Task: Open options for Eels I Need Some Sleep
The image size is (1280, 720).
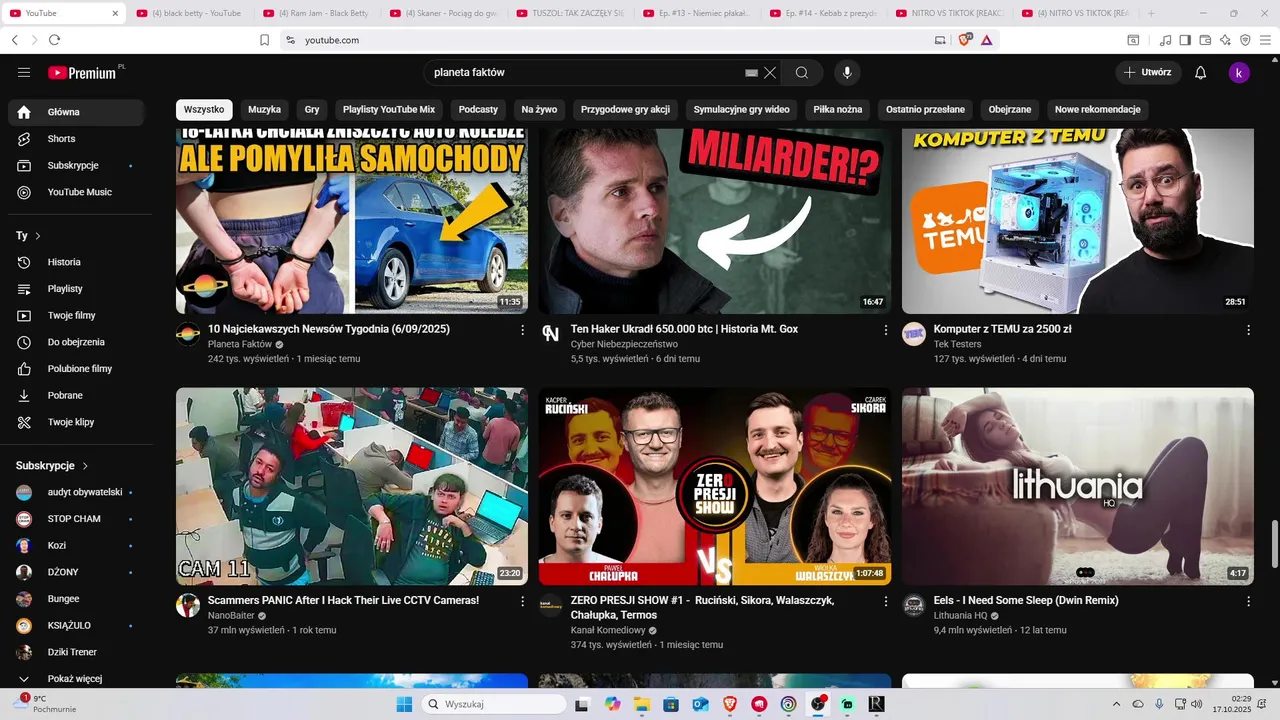Action: (1248, 602)
